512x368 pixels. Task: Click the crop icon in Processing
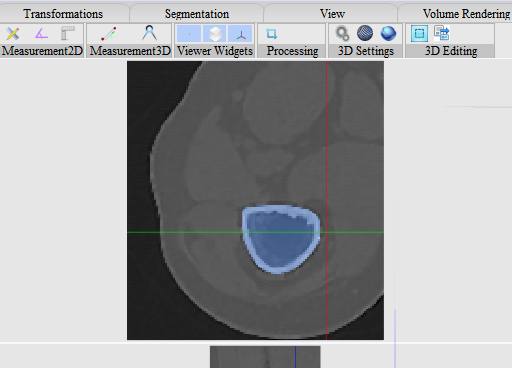(x=271, y=33)
